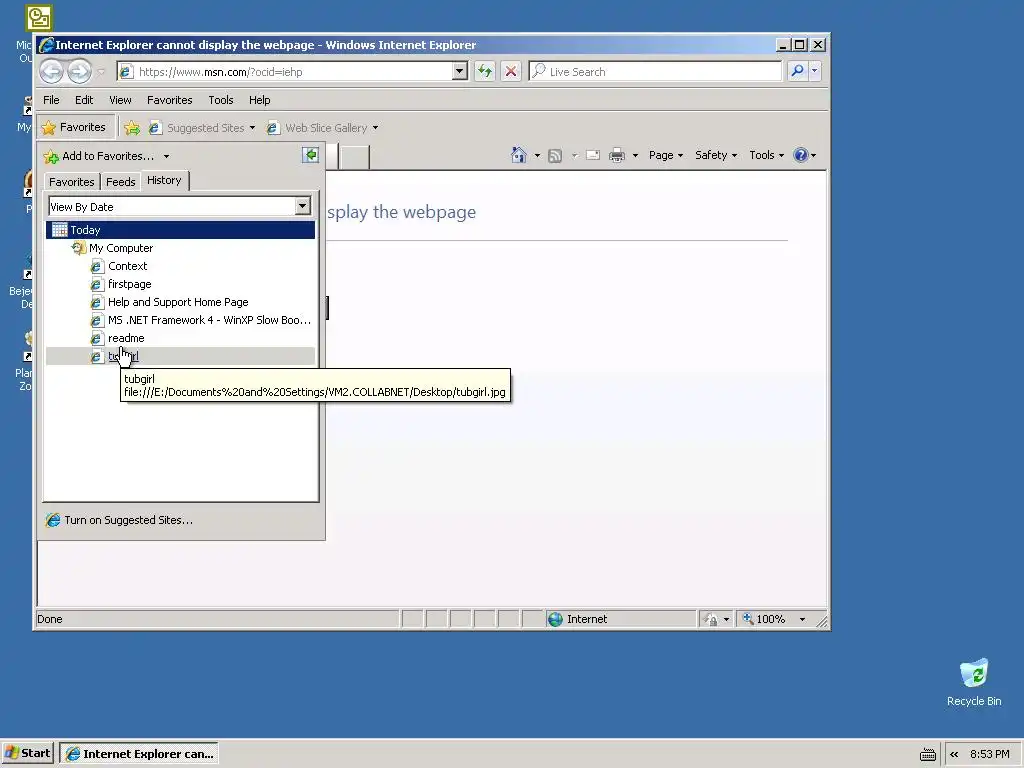This screenshot has width=1024, height=768.
Task: Open the Edit menu
Action: tap(84, 100)
